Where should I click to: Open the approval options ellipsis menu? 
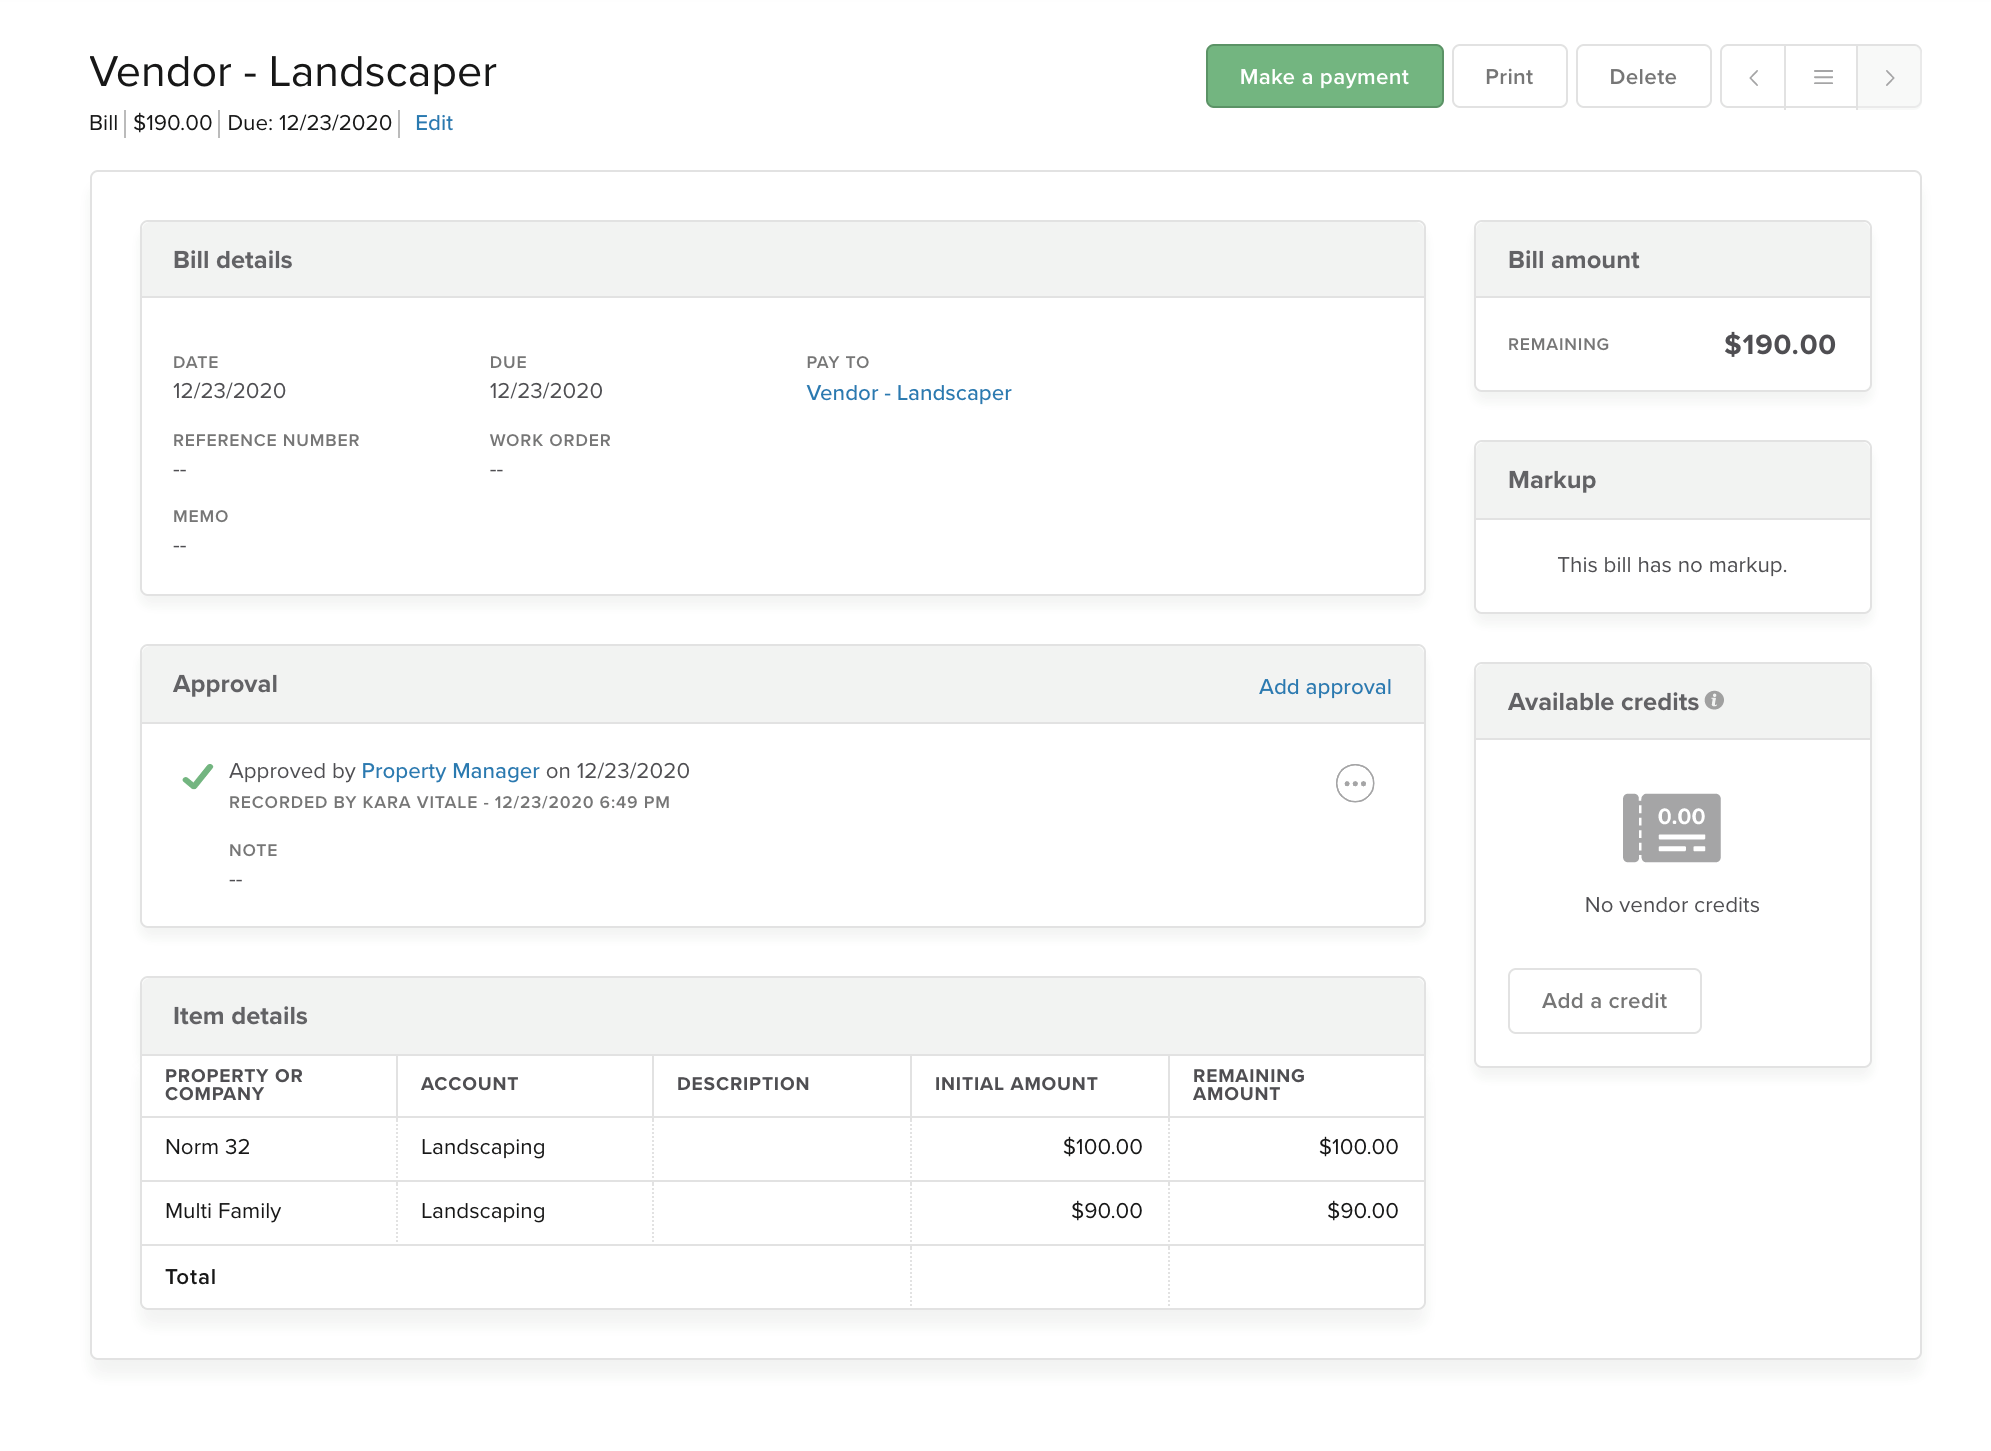1354,783
